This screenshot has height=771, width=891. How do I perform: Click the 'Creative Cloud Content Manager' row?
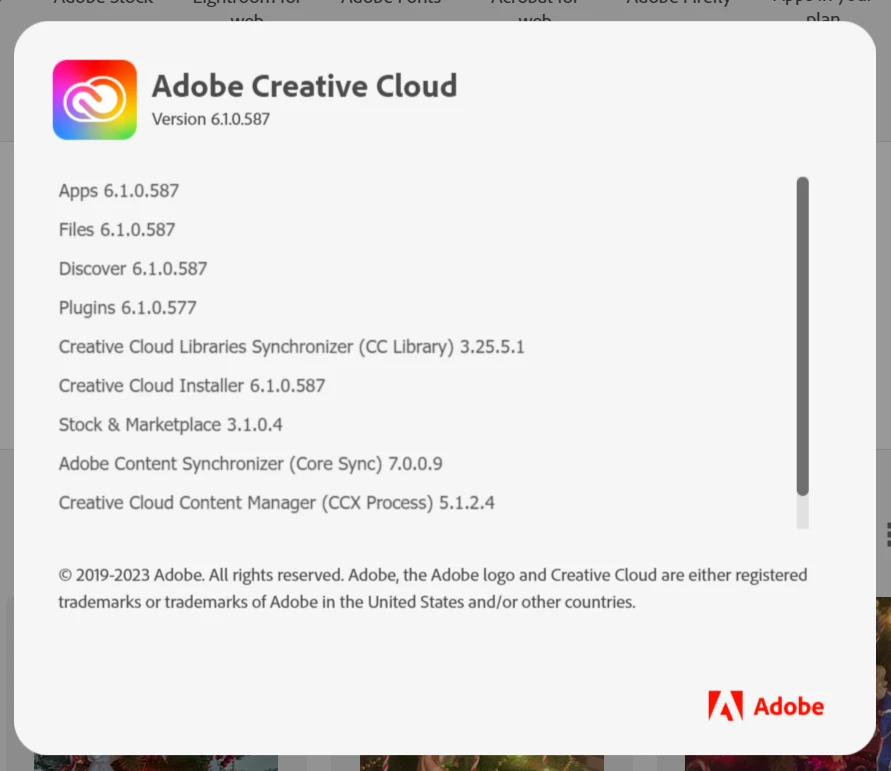coord(277,503)
